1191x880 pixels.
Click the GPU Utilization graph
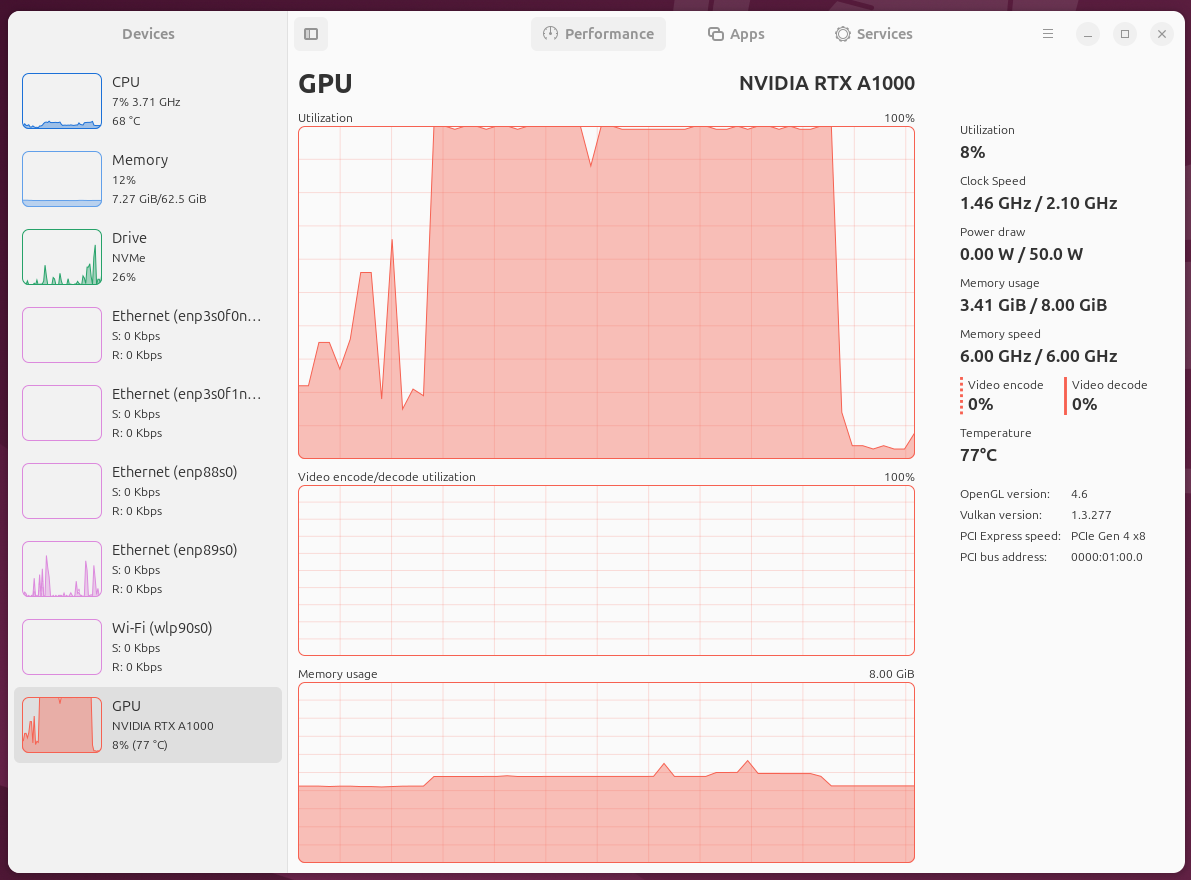coord(605,292)
